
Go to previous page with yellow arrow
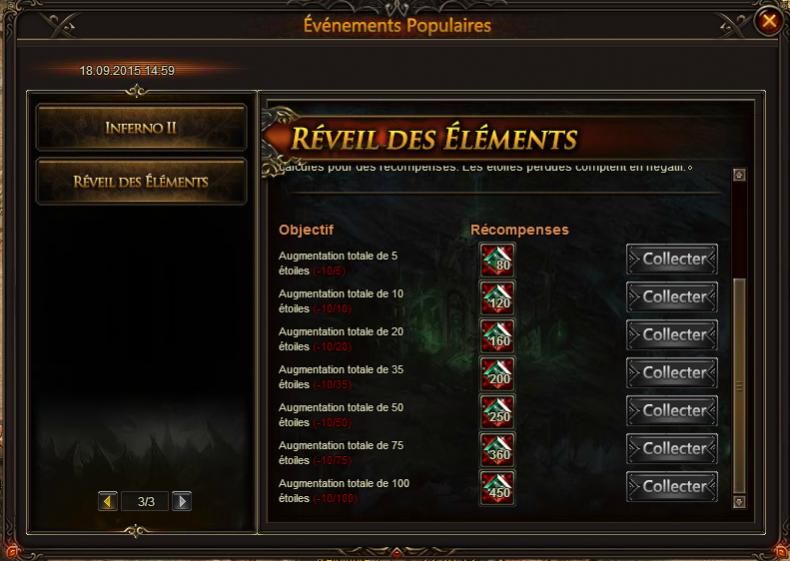[x=108, y=501]
